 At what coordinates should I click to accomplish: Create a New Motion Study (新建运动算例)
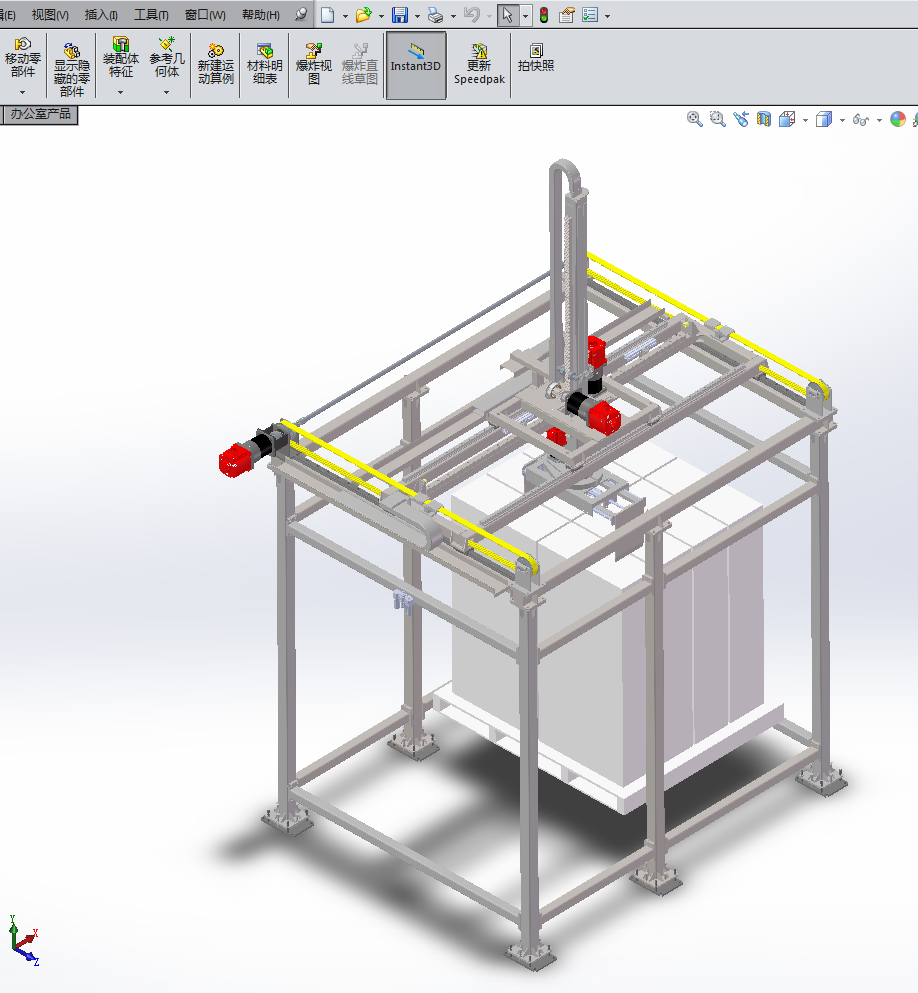[216, 64]
